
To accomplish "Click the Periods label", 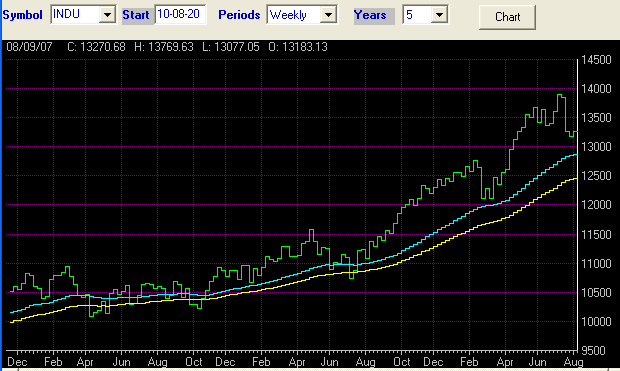I will coord(239,15).
